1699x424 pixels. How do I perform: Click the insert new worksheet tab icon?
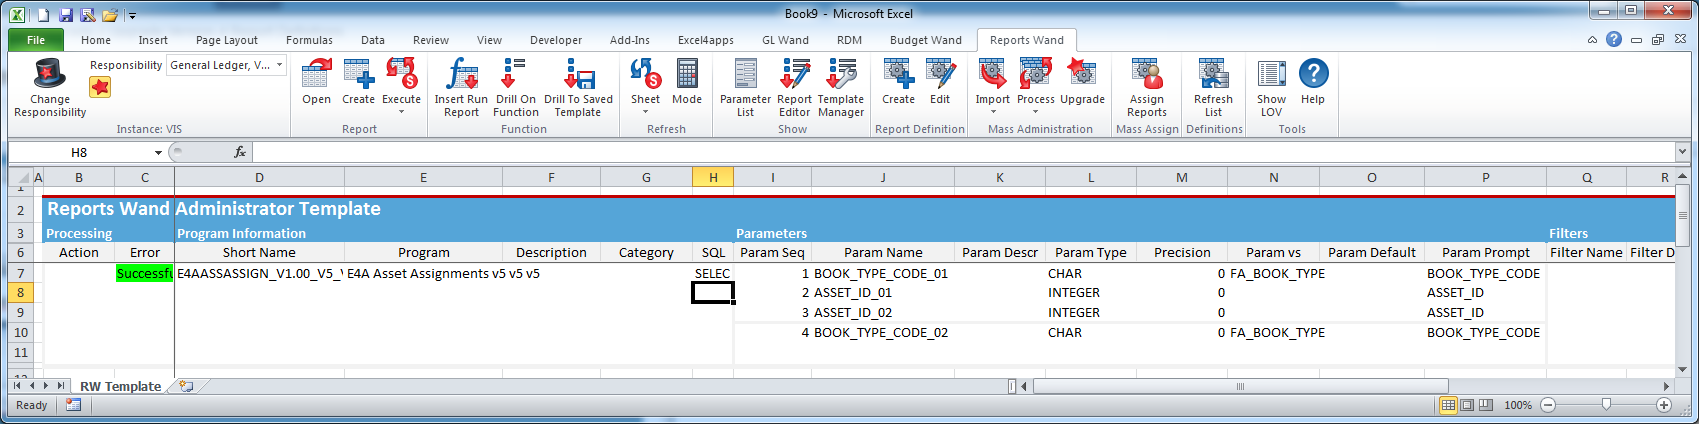(186, 386)
